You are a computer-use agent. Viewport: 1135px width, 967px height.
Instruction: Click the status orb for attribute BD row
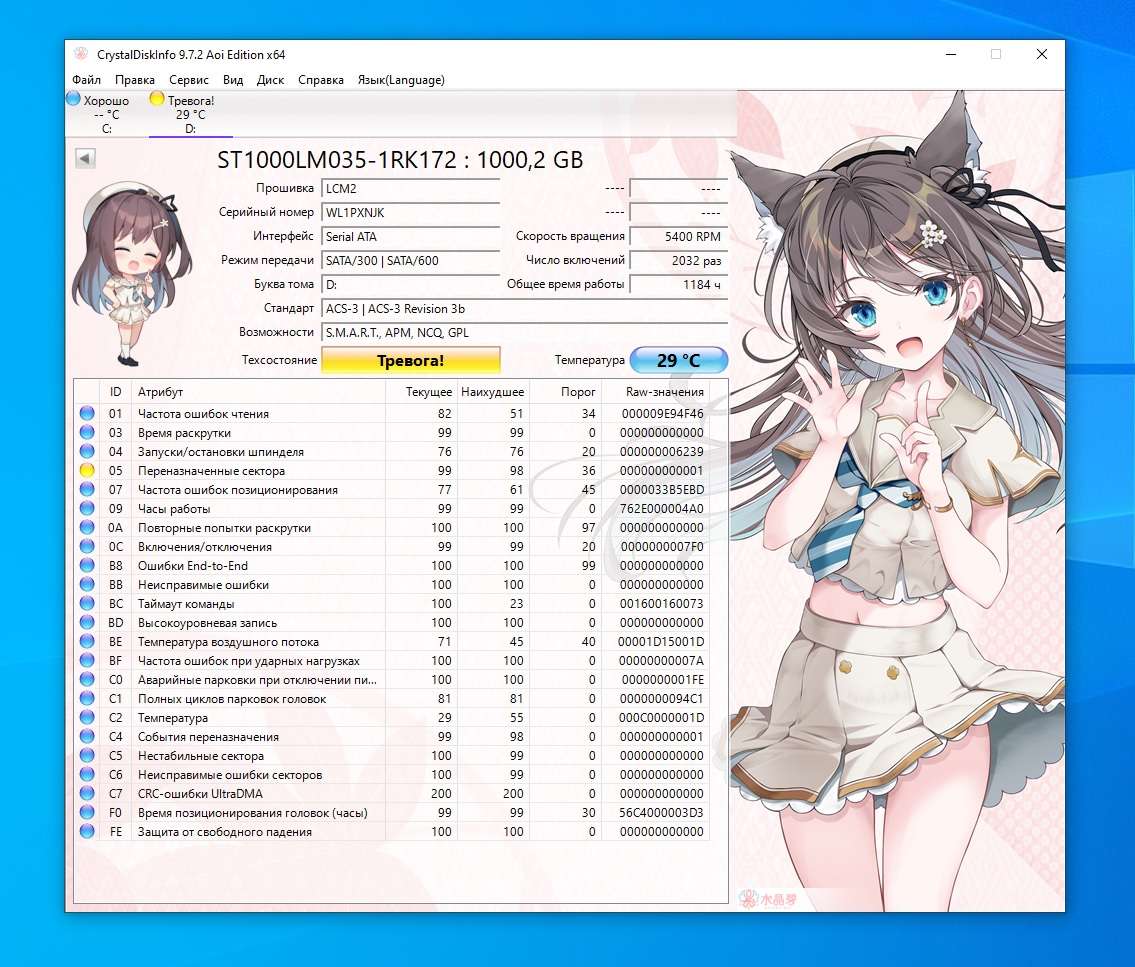87,622
